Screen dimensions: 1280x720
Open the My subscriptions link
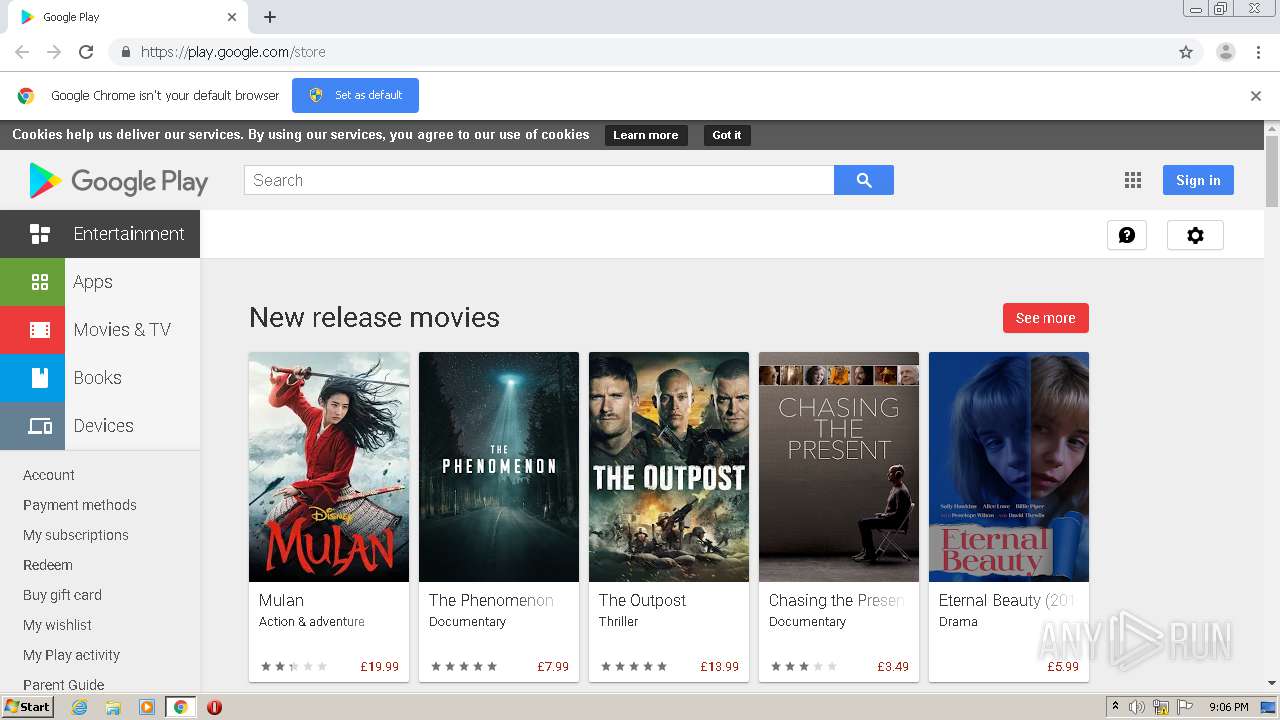click(x=76, y=535)
